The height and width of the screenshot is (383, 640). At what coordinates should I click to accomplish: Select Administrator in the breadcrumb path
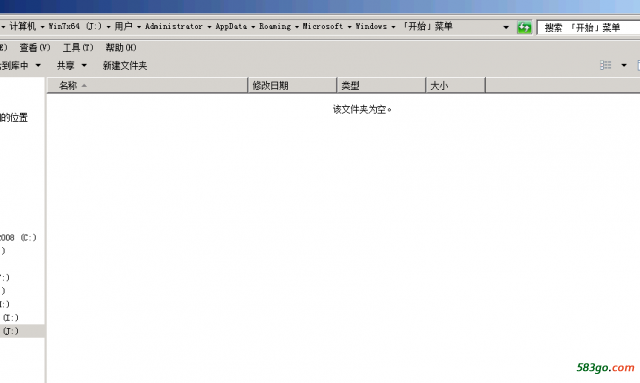click(x=174, y=27)
